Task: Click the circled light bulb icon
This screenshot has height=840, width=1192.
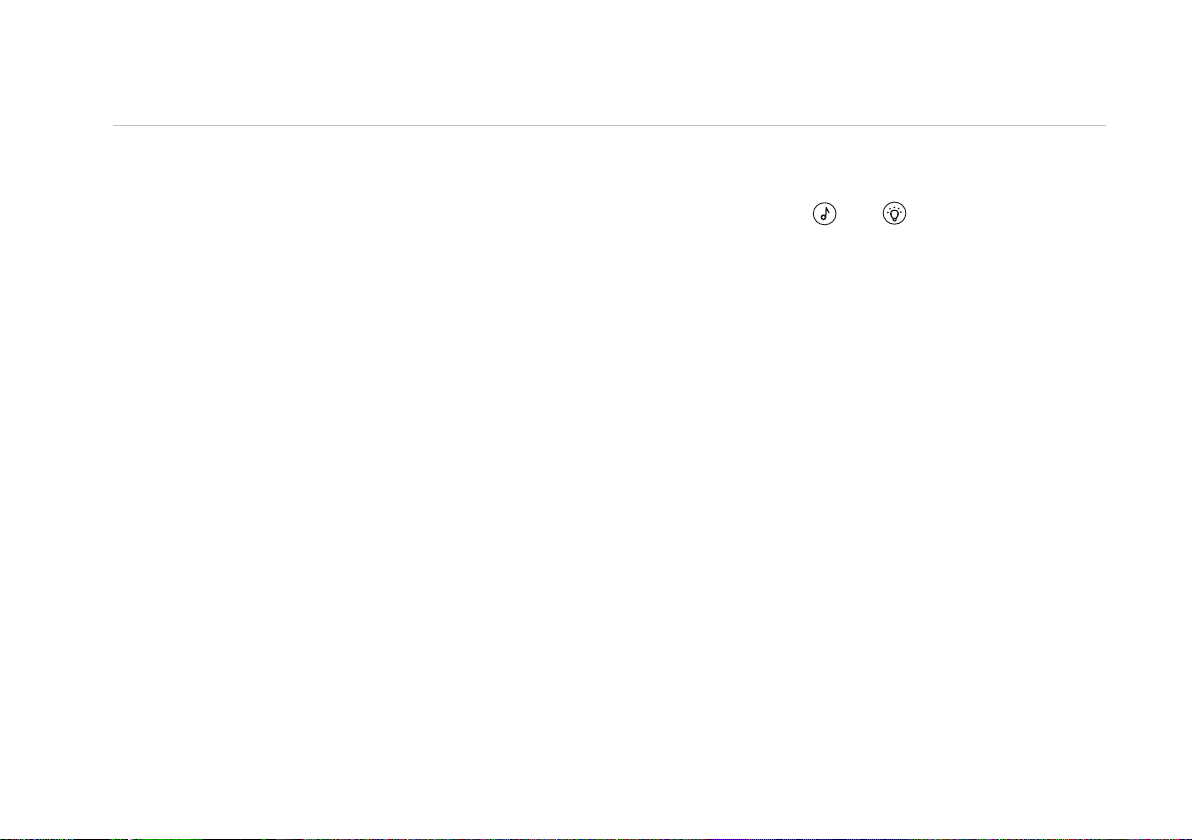Action: tap(895, 214)
